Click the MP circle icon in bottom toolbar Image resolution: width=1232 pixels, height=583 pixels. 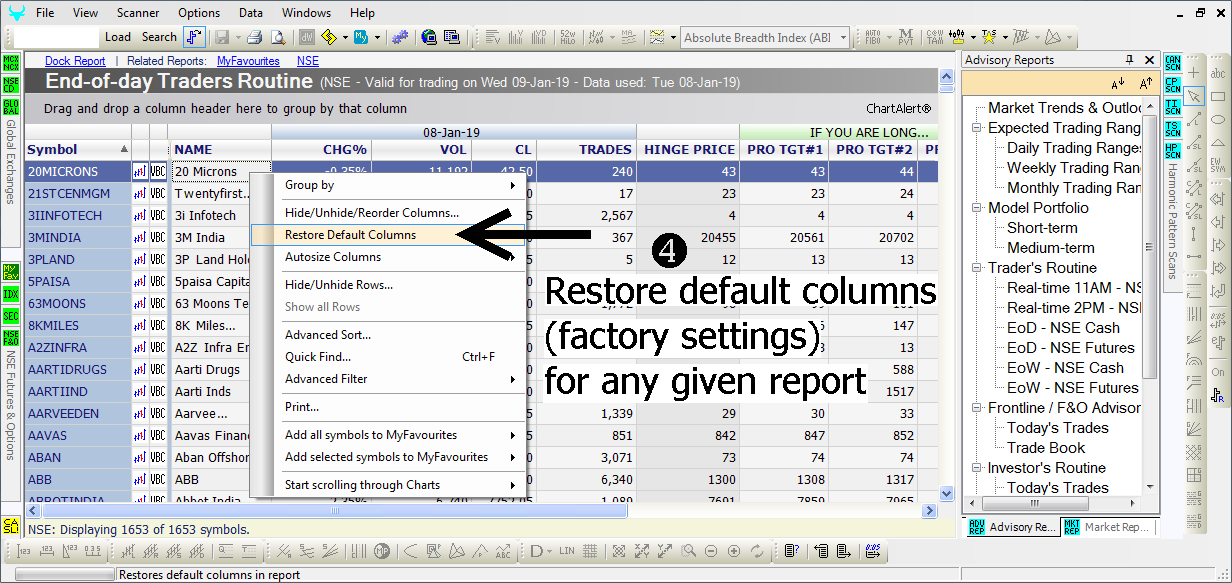tap(382, 551)
